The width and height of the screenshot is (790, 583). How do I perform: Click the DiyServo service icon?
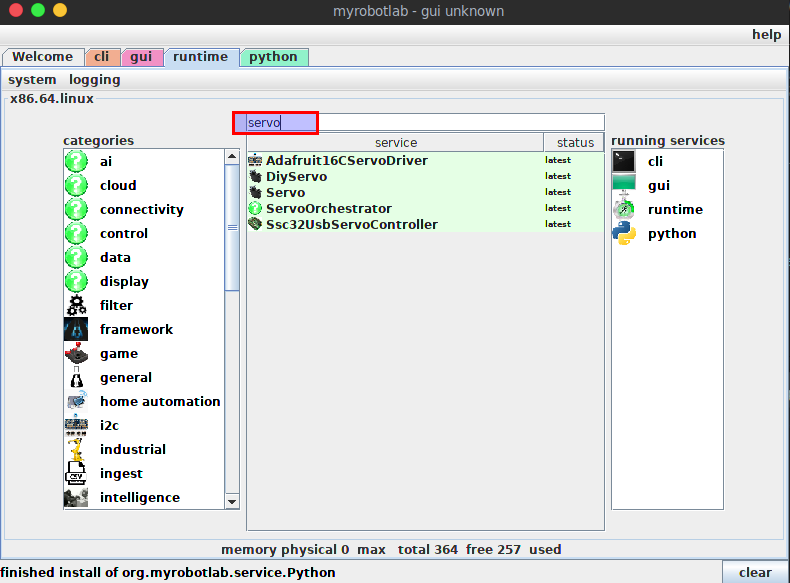click(x=255, y=176)
